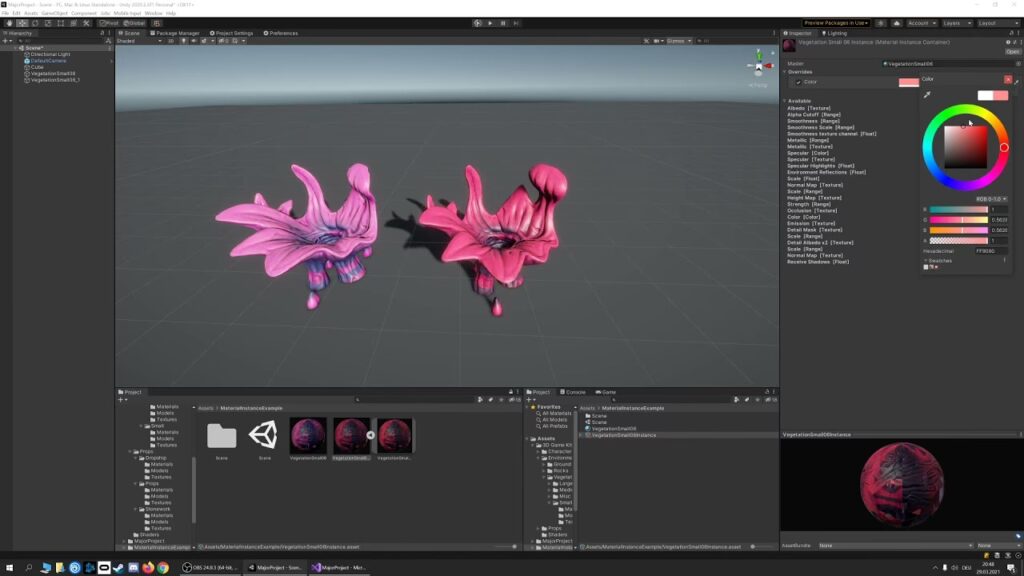Click the Unity Scene asset icon
Viewport: 1024px width, 576px height.
[264, 434]
